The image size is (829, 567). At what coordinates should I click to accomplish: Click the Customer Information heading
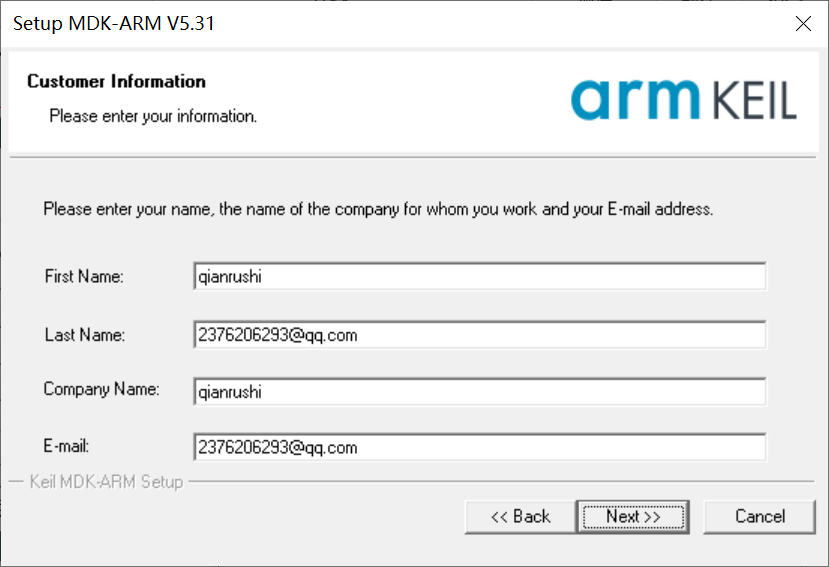pyautogui.click(x=116, y=81)
